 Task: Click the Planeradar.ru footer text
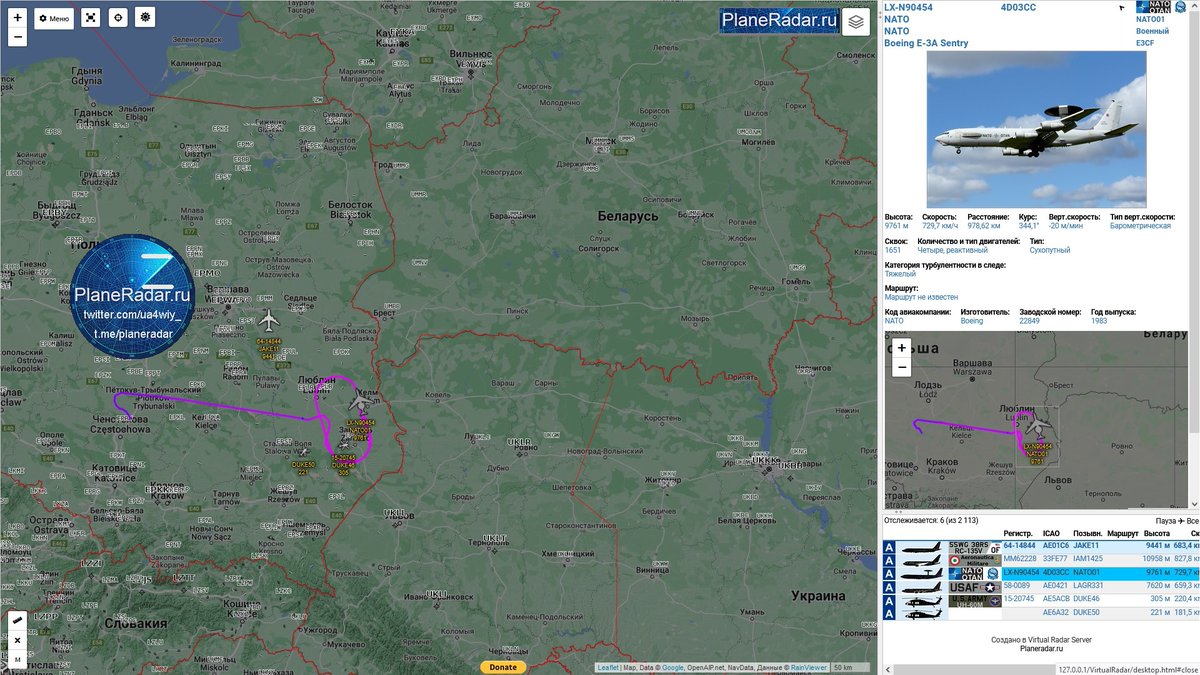coord(1040,648)
